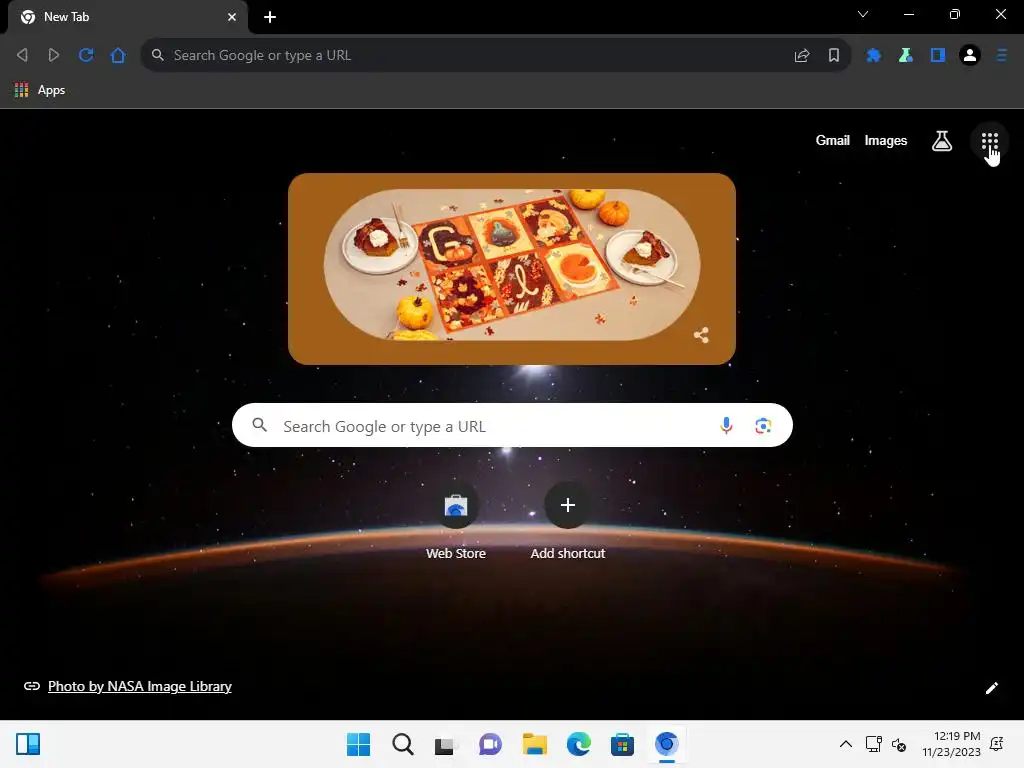Launch Microsoft Edge from taskbar
This screenshot has height=768, width=1024.
(578, 744)
